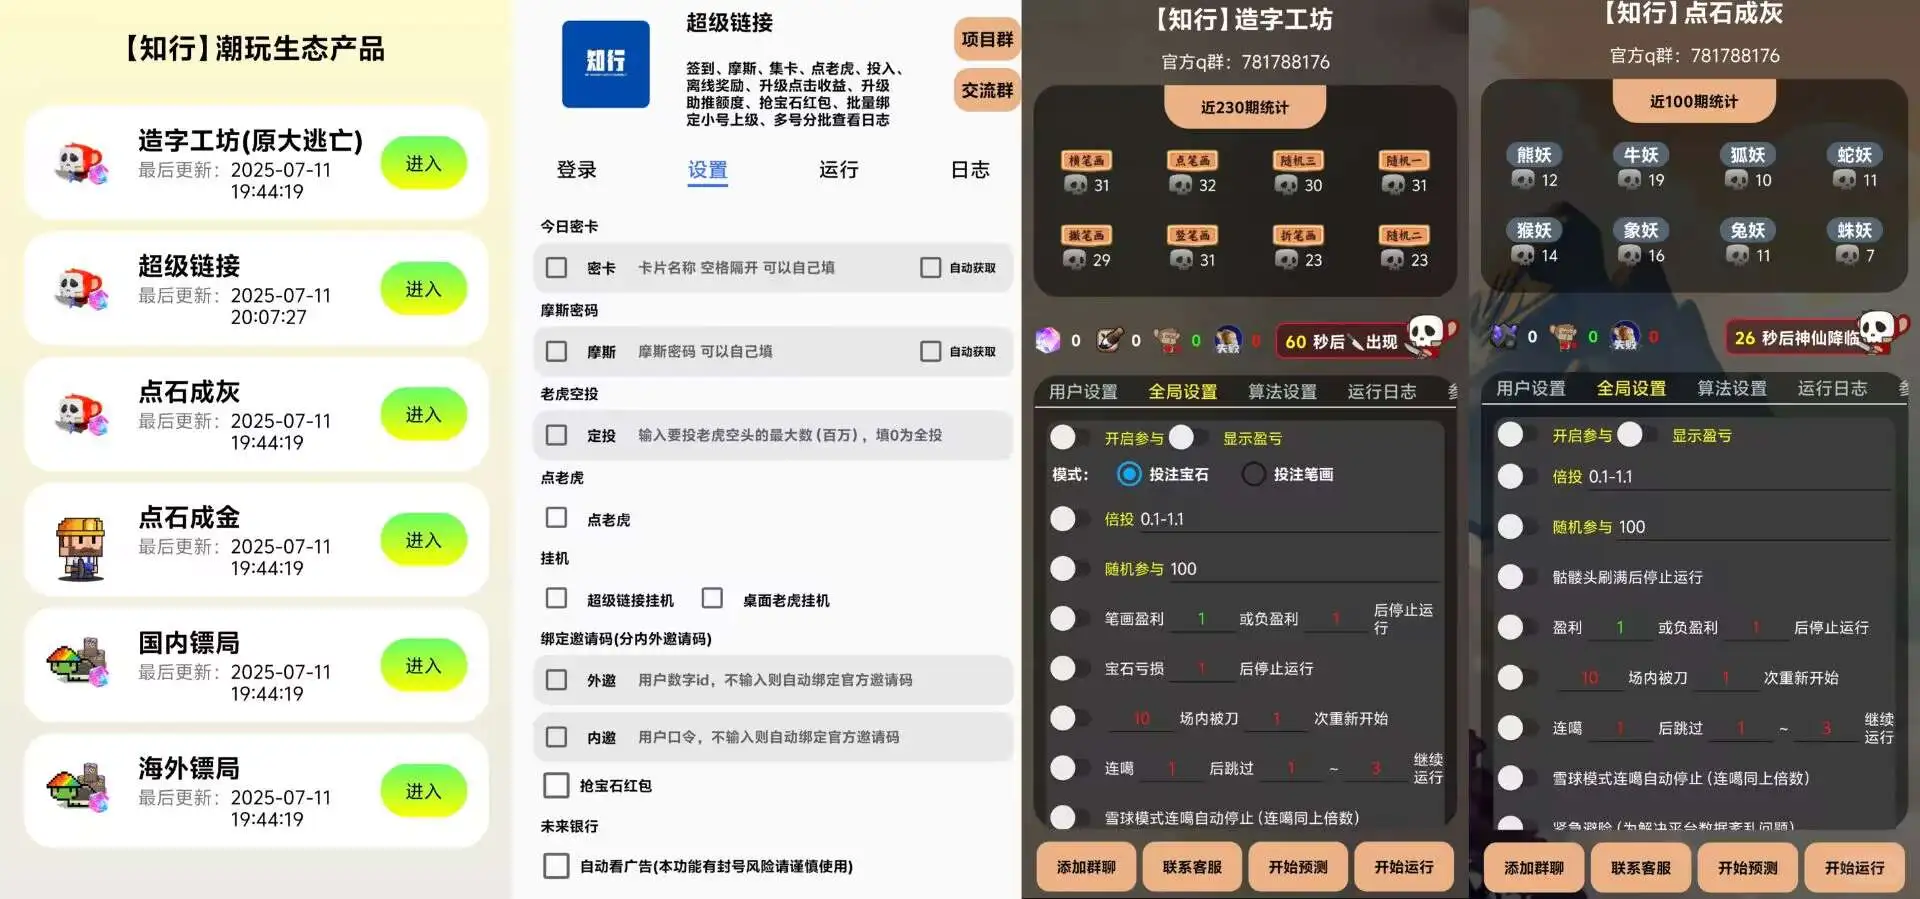Click the monkey icon in 造字工坊 status row
The width and height of the screenshot is (1920, 899).
[x=1167, y=340]
